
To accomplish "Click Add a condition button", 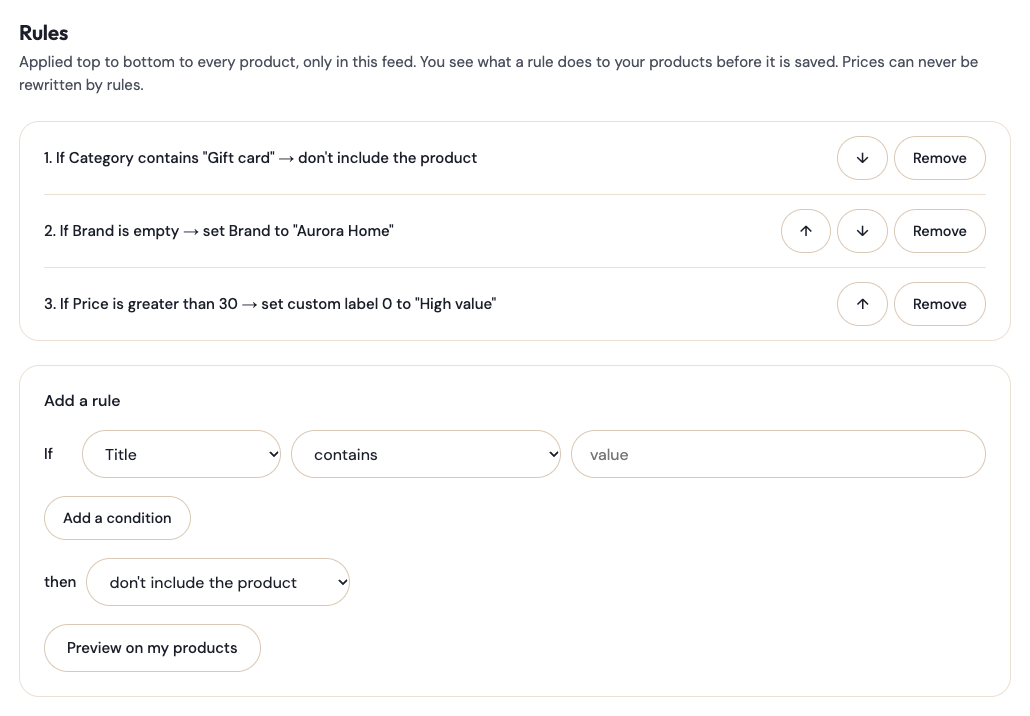I will [x=117, y=518].
